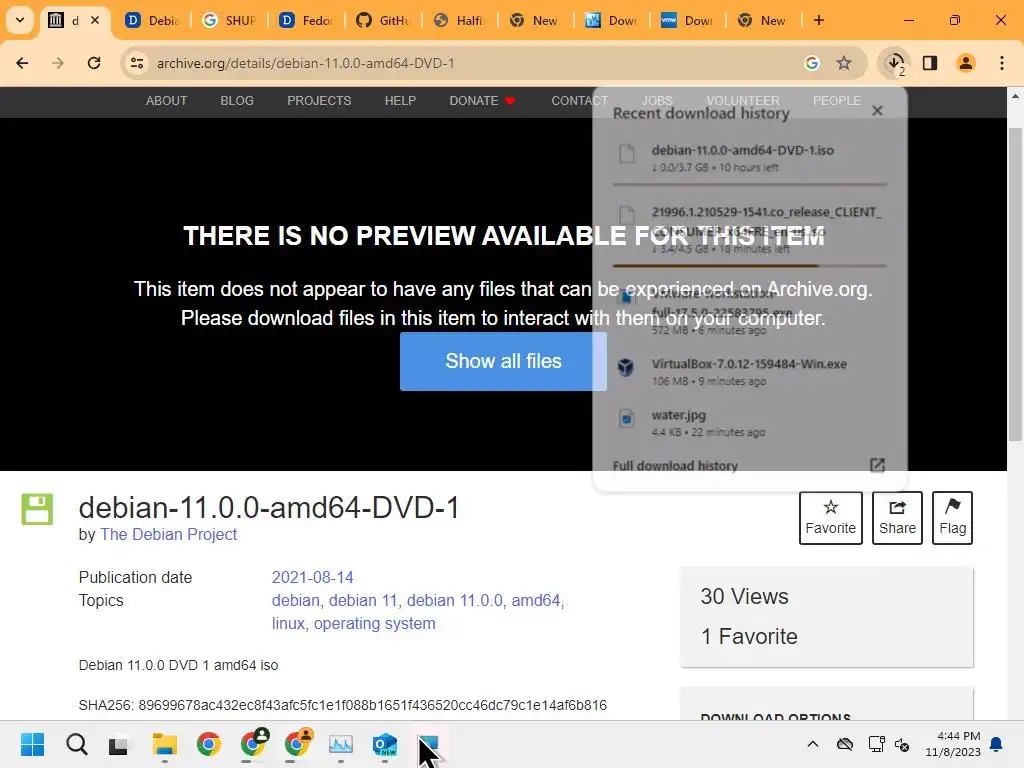The height and width of the screenshot is (768, 1024).
Task: Open the tab search dropdown arrow
Action: [x=20, y=20]
